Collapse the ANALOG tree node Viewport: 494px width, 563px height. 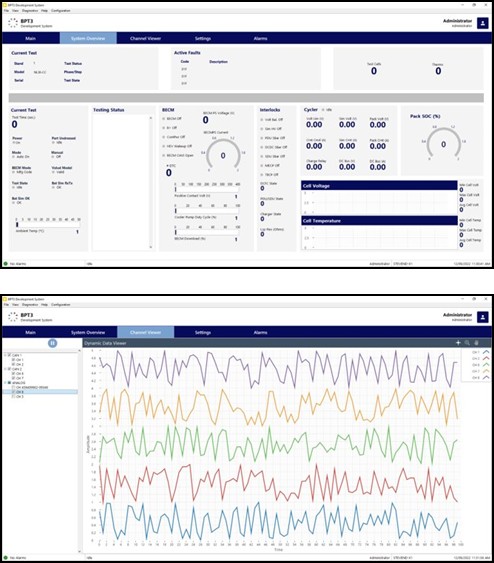(5, 383)
